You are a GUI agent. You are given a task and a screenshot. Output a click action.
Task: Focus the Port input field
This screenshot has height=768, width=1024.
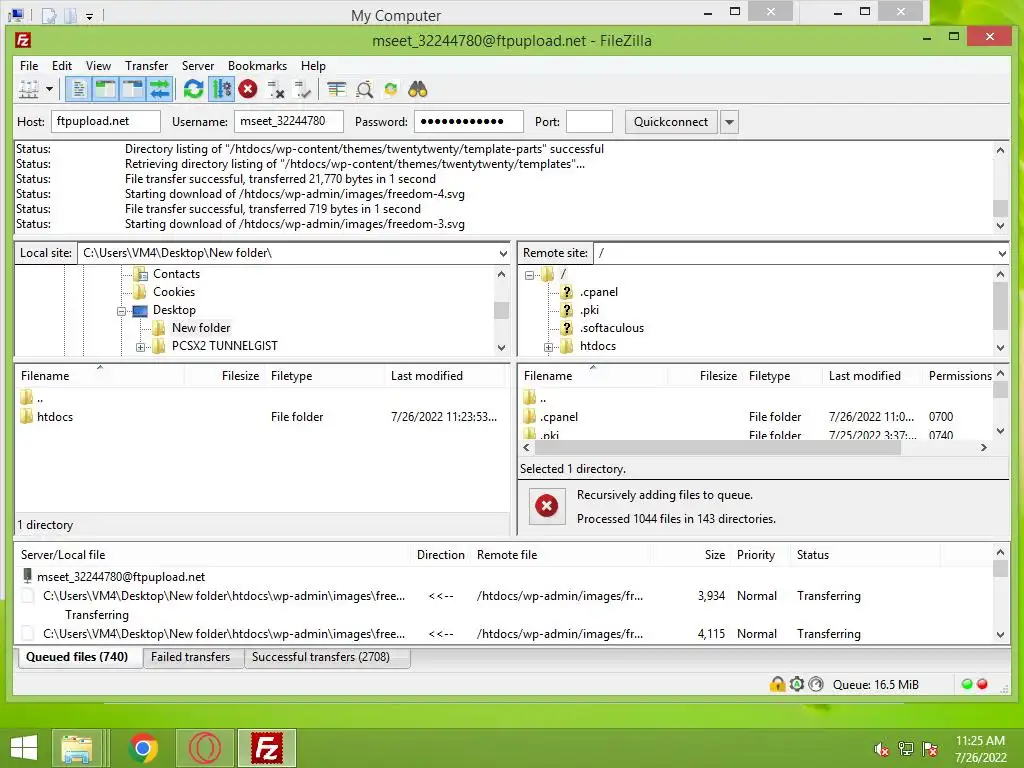coord(590,121)
